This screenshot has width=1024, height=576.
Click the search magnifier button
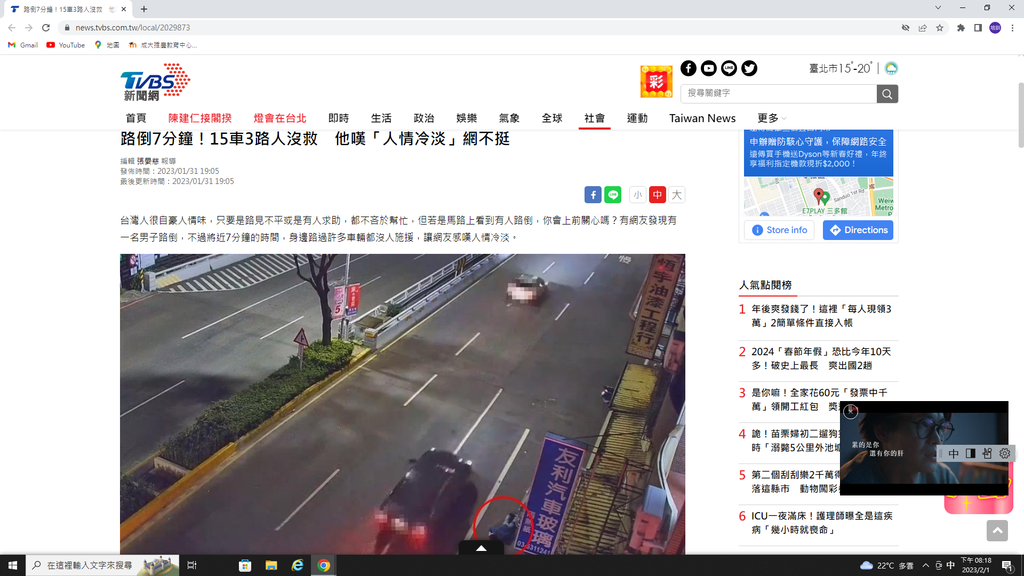coord(887,93)
